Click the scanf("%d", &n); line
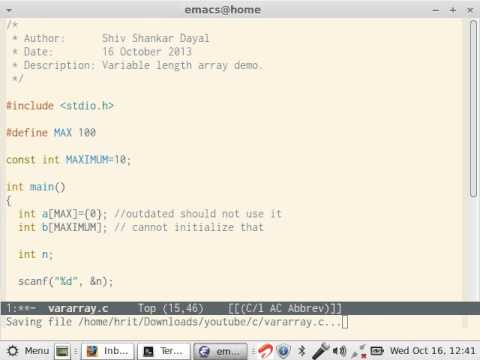Image resolution: width=480 pixels, height=360 pixels. pos(66,282)
